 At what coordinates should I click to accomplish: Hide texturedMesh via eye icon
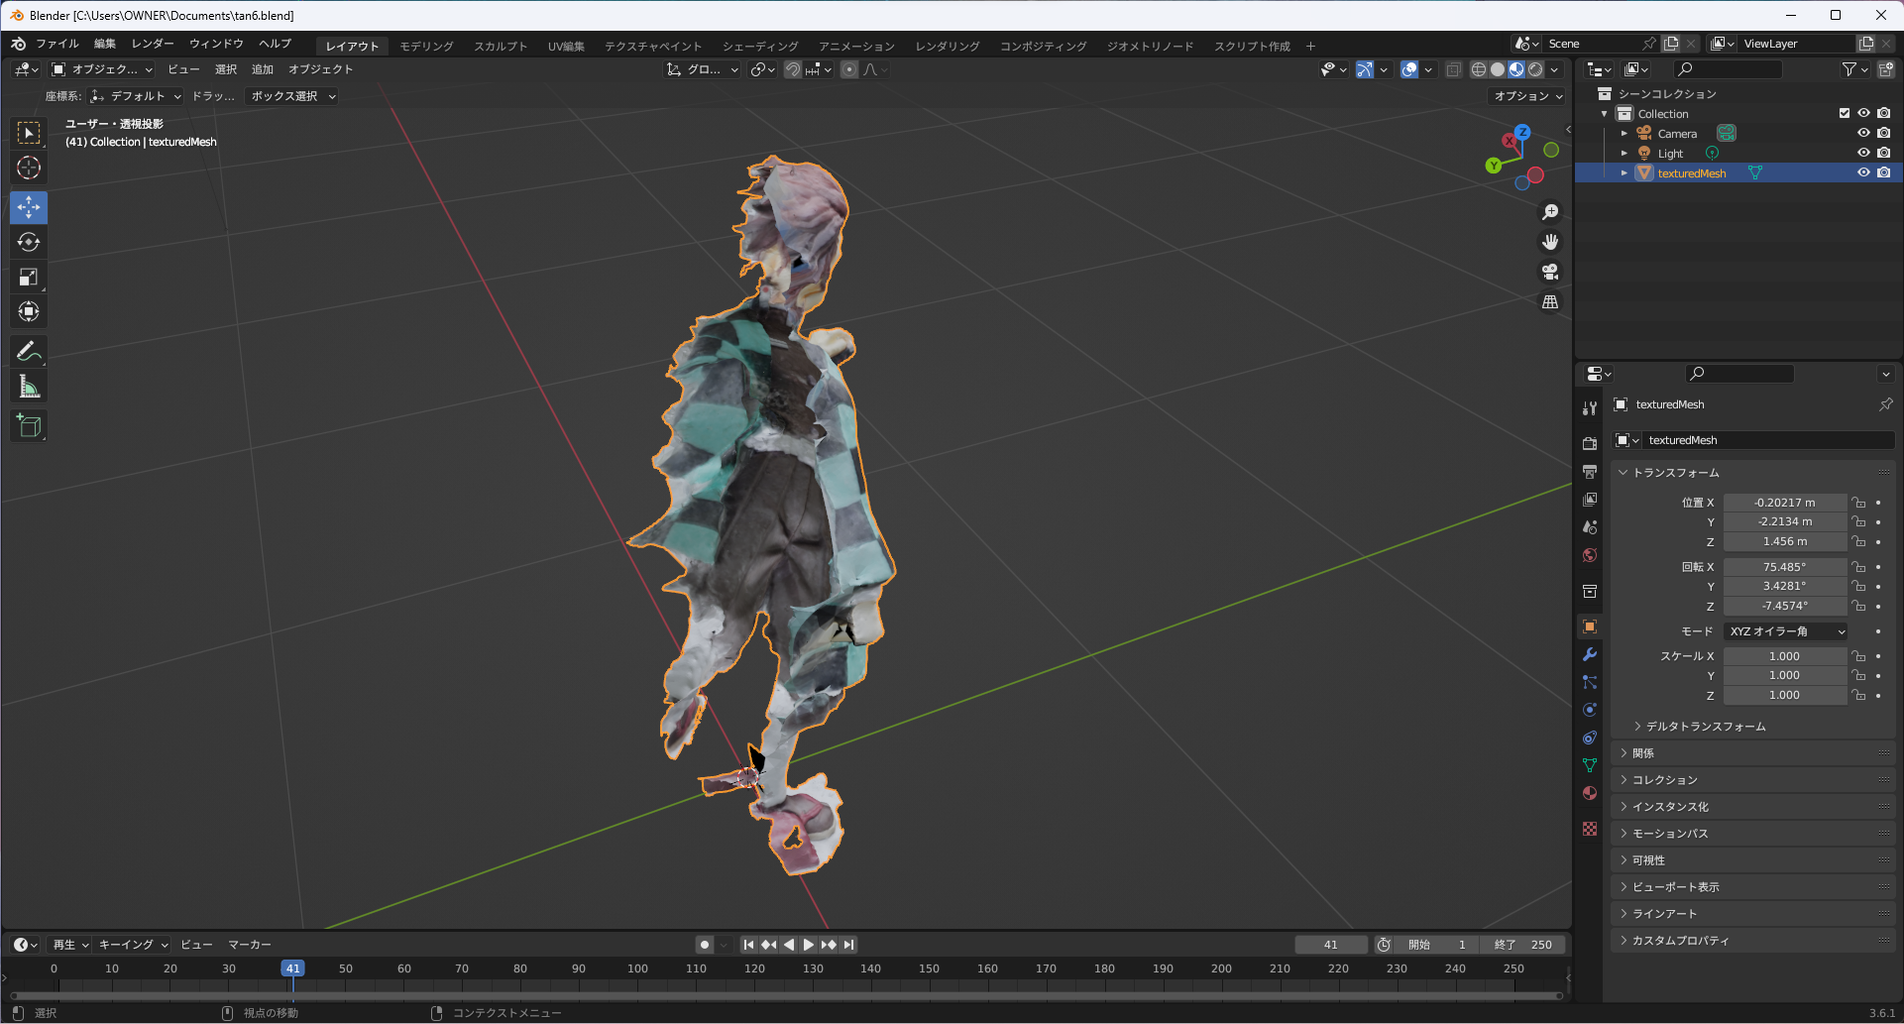tap(1863, 173)
